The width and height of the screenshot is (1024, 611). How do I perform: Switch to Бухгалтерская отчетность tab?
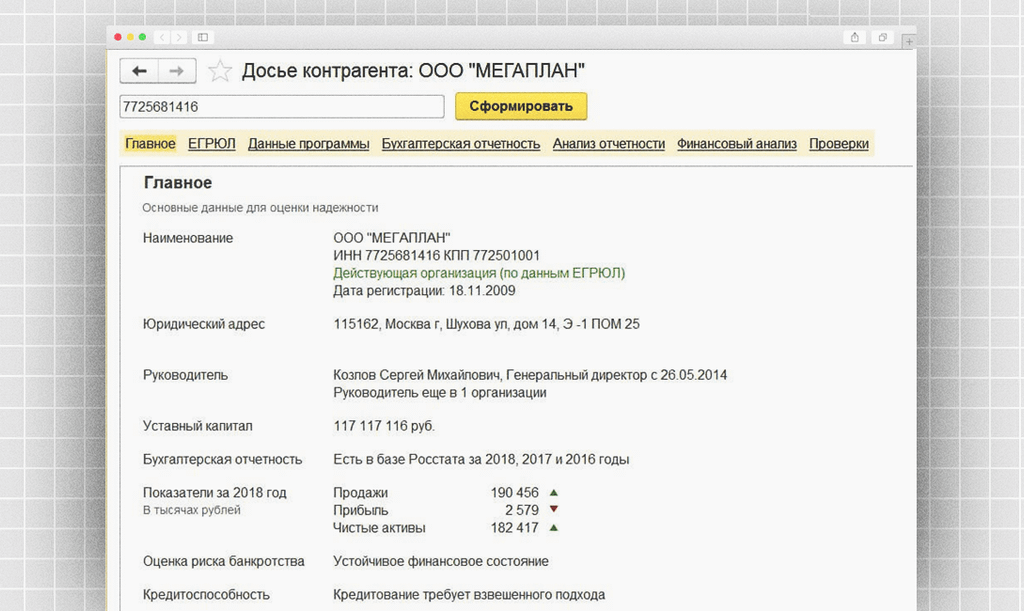coord(461,144)
